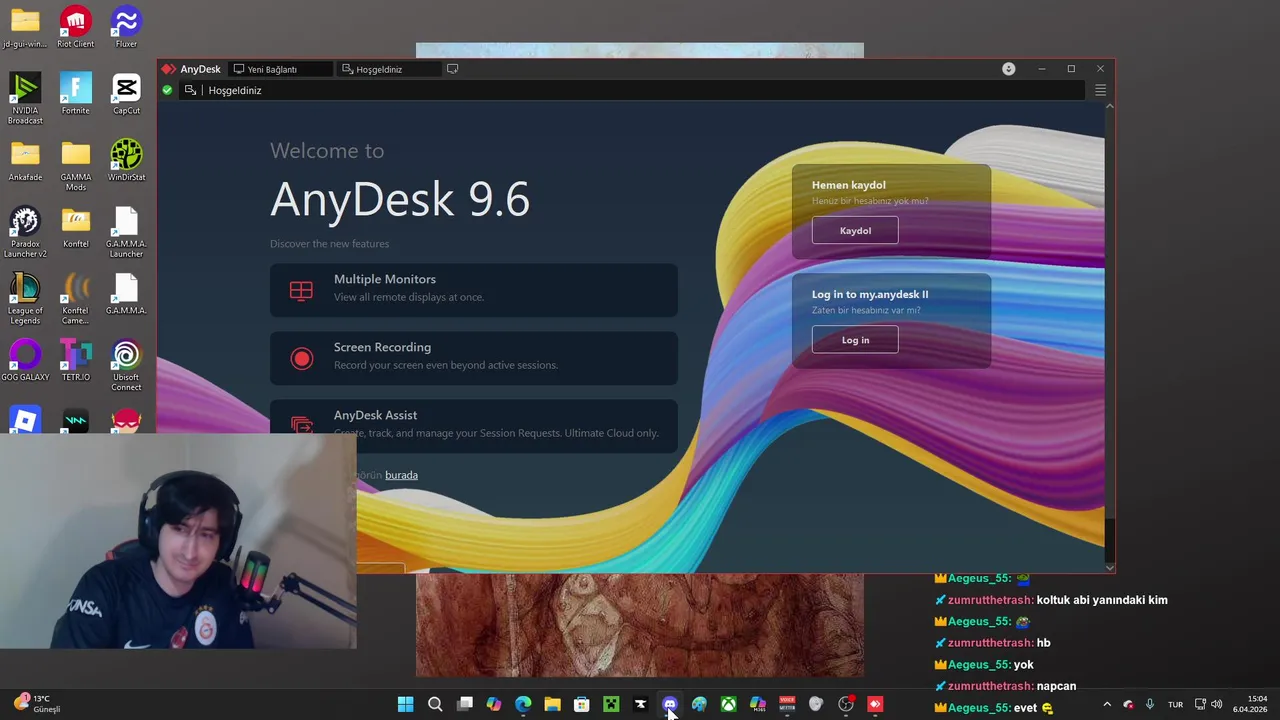1280x720 pixels.
Task: Open Ubisoft Connect desktop shortcut
Action: tap(126, 365)
